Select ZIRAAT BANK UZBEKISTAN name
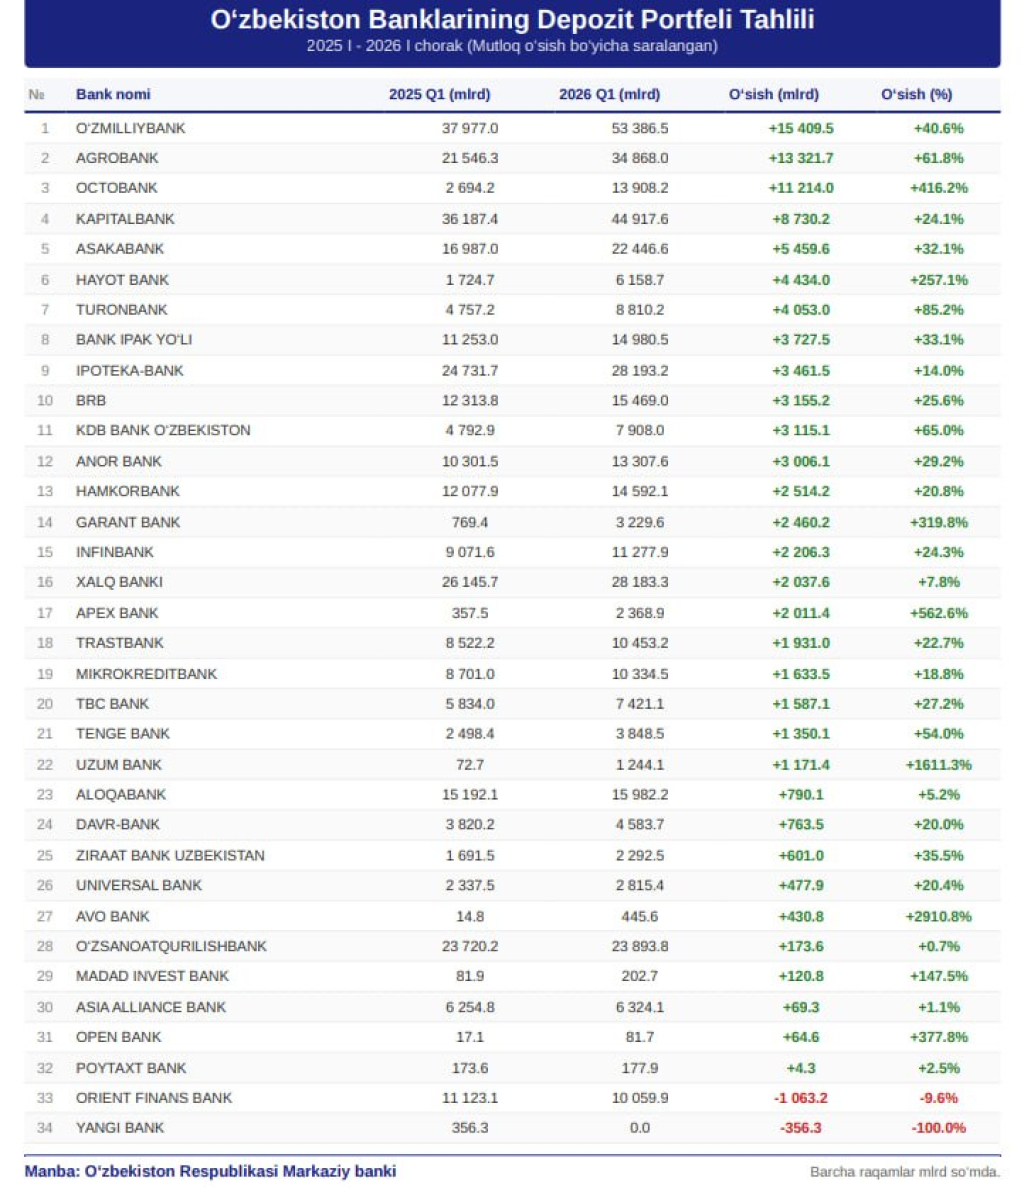 tap(170, 855)
